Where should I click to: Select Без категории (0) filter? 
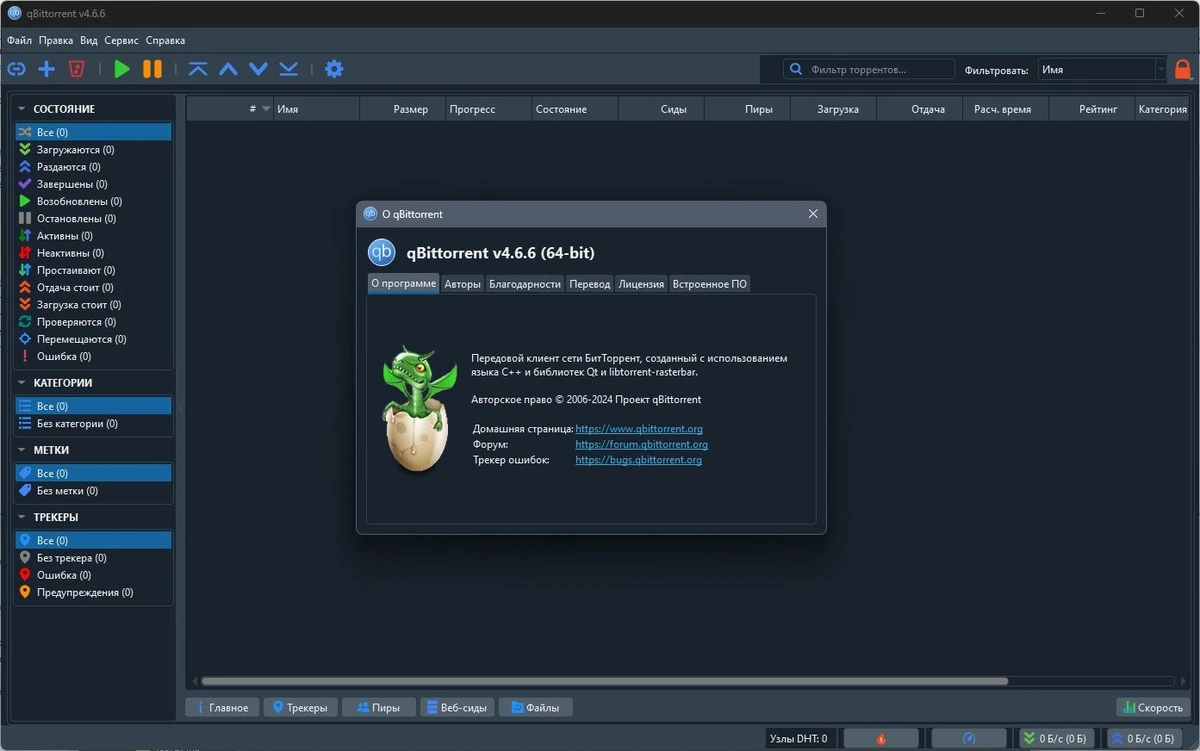(x=93, y=423)
